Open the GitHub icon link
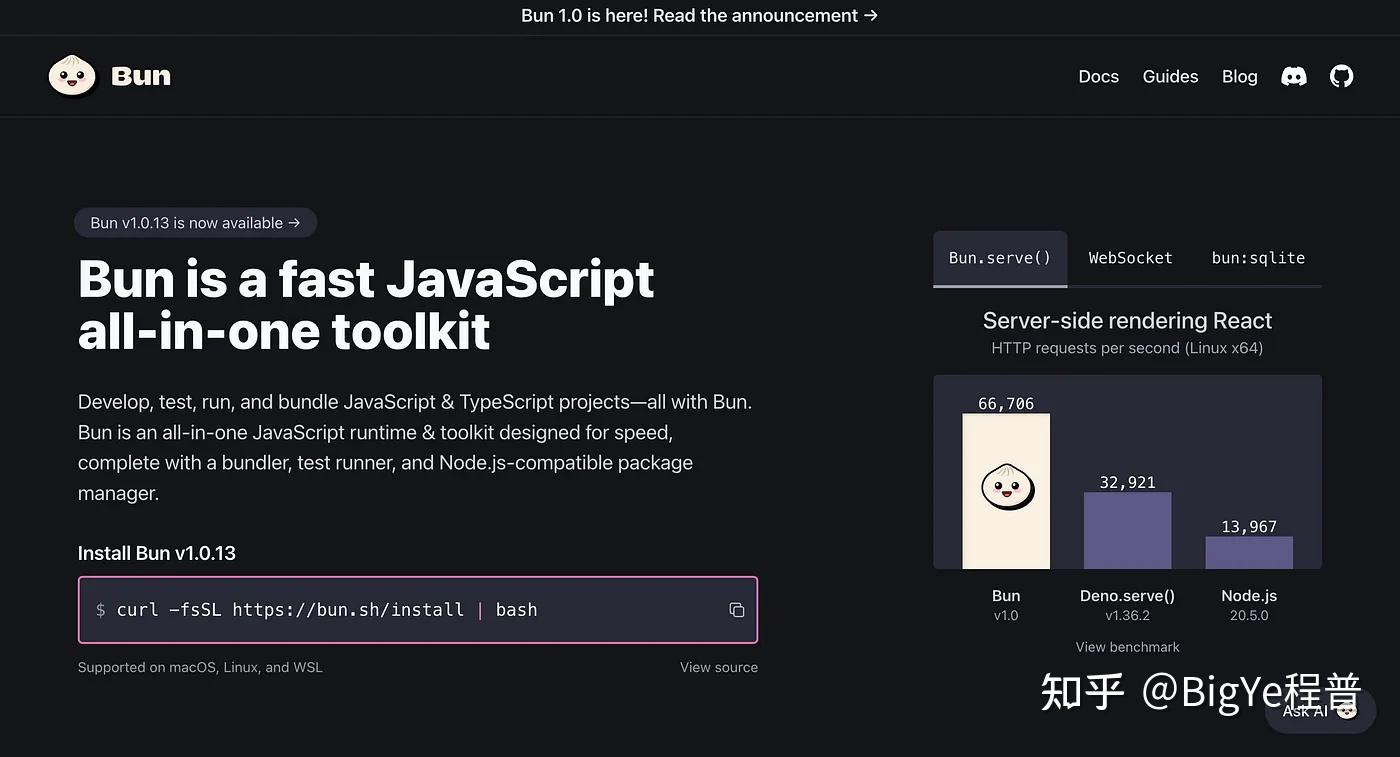This screenshot has width=1400, height=757. tap(1341, 77)
